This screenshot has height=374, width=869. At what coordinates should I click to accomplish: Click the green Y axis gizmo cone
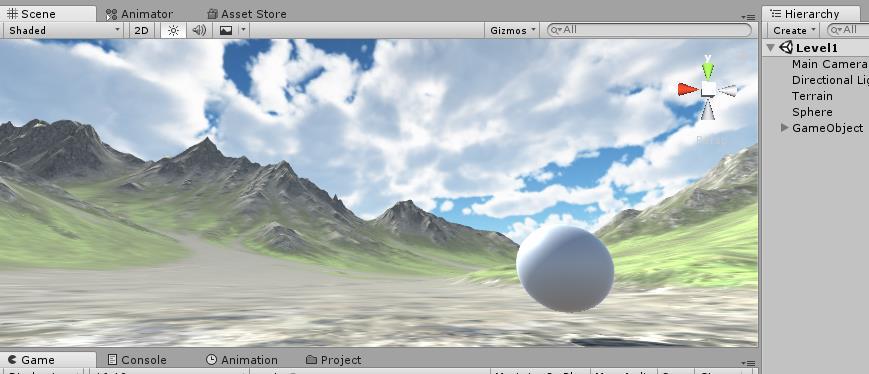tap(708, 69)
